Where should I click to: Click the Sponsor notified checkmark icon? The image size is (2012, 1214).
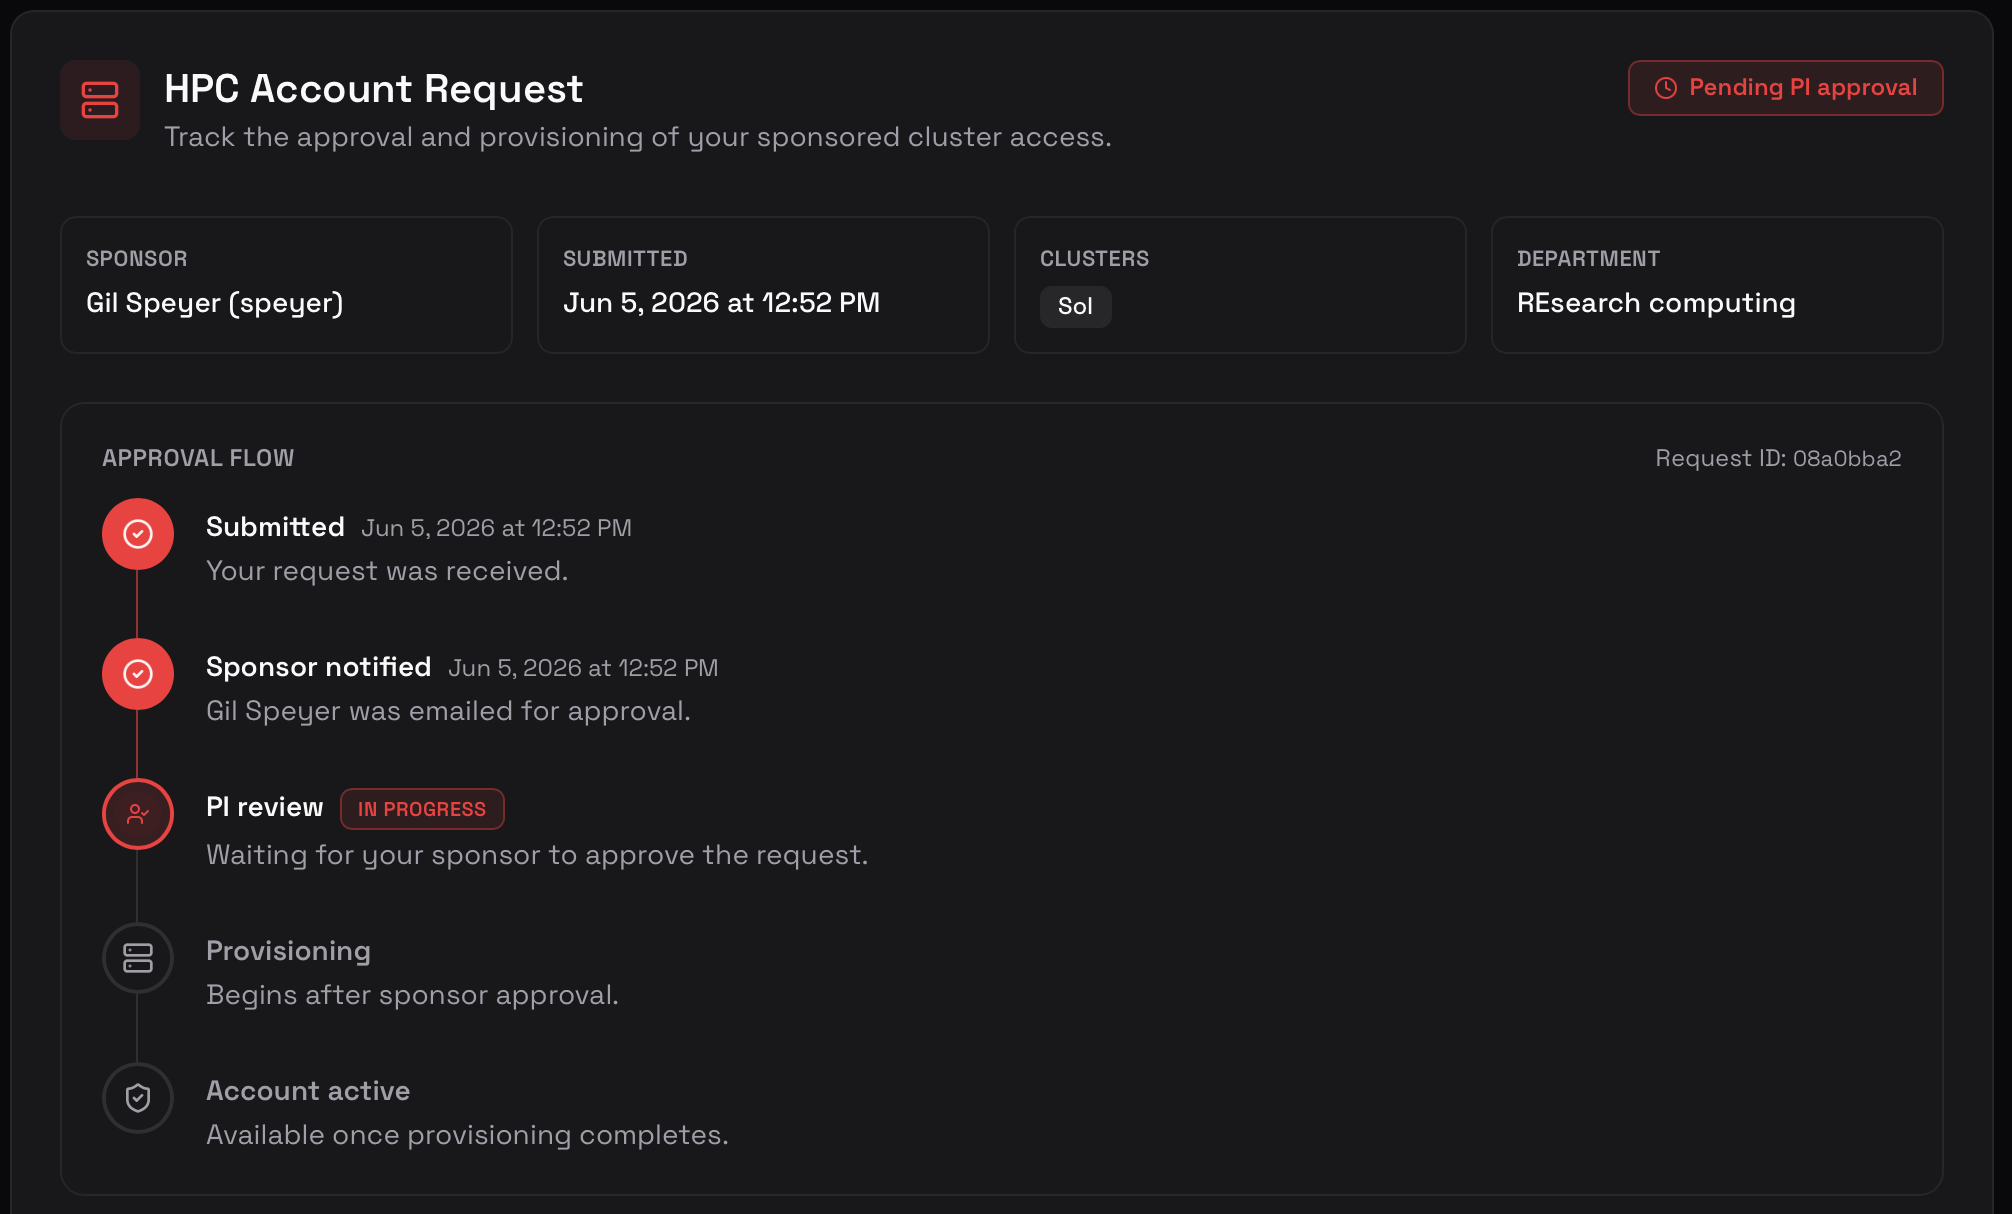138,674
